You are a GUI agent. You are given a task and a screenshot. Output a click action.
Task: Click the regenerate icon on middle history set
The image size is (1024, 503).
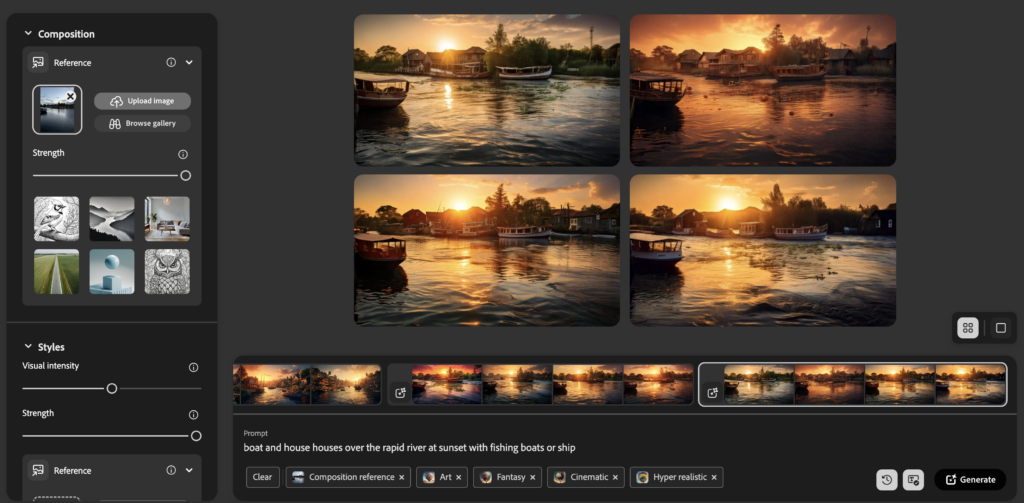pyautogui.click(x=400, y=393)
